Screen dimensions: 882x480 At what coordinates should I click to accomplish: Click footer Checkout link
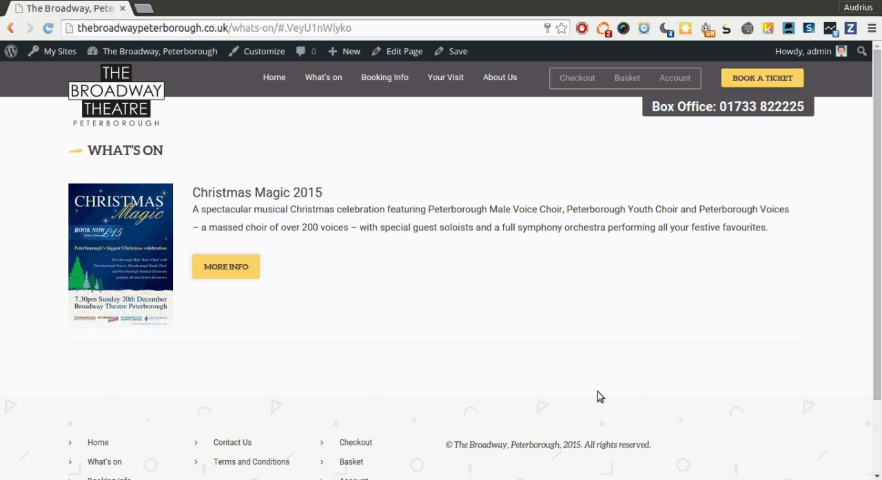coord(356,442)
